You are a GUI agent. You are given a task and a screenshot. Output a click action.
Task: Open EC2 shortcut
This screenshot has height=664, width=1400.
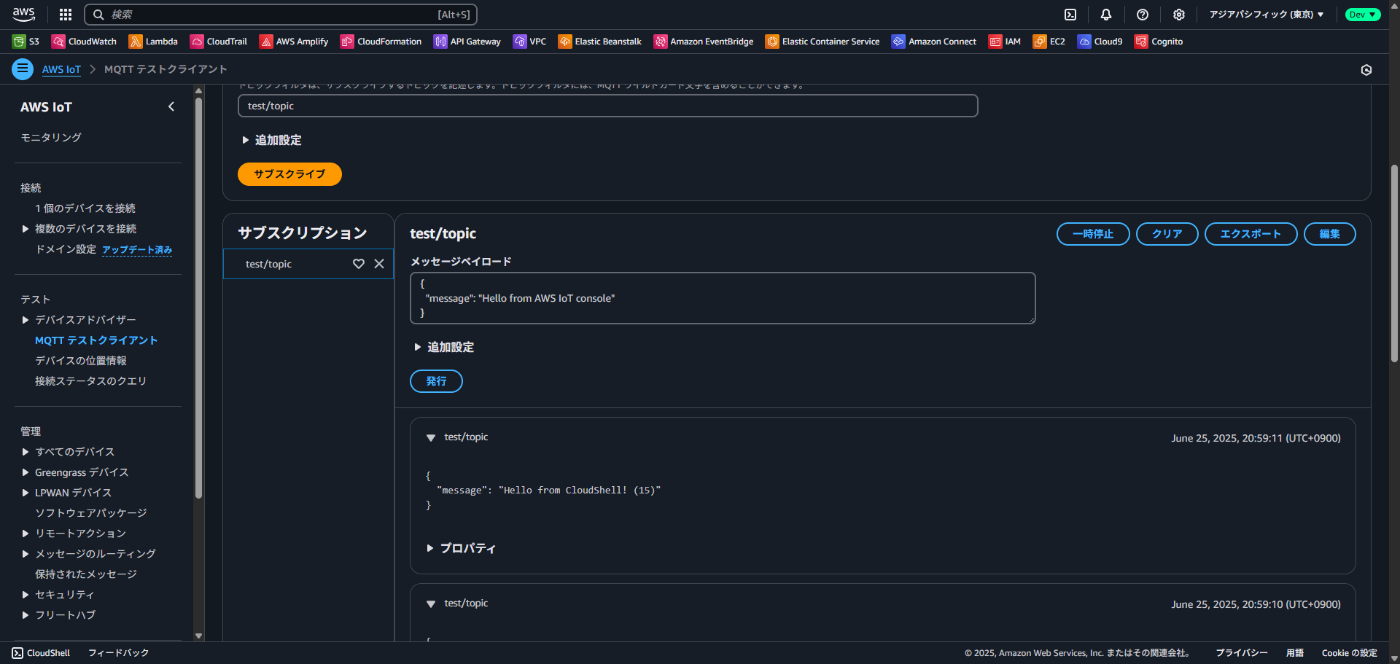click(x=1049, y=41)
